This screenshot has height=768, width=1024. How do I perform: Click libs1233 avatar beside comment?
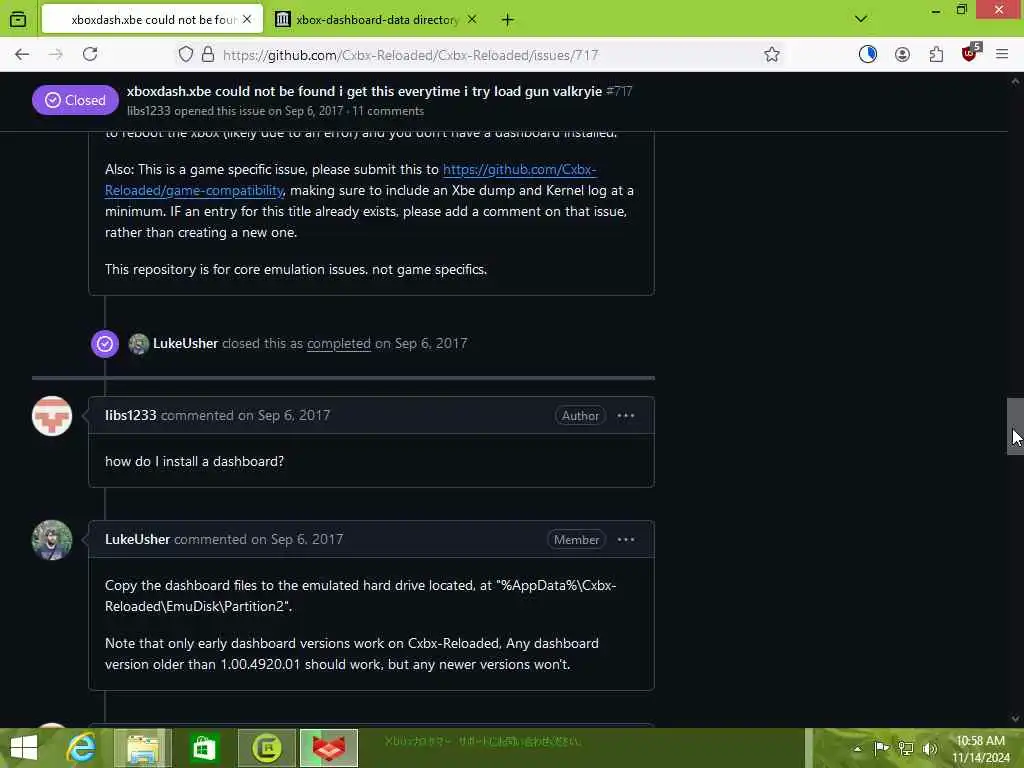coord(52,416)
